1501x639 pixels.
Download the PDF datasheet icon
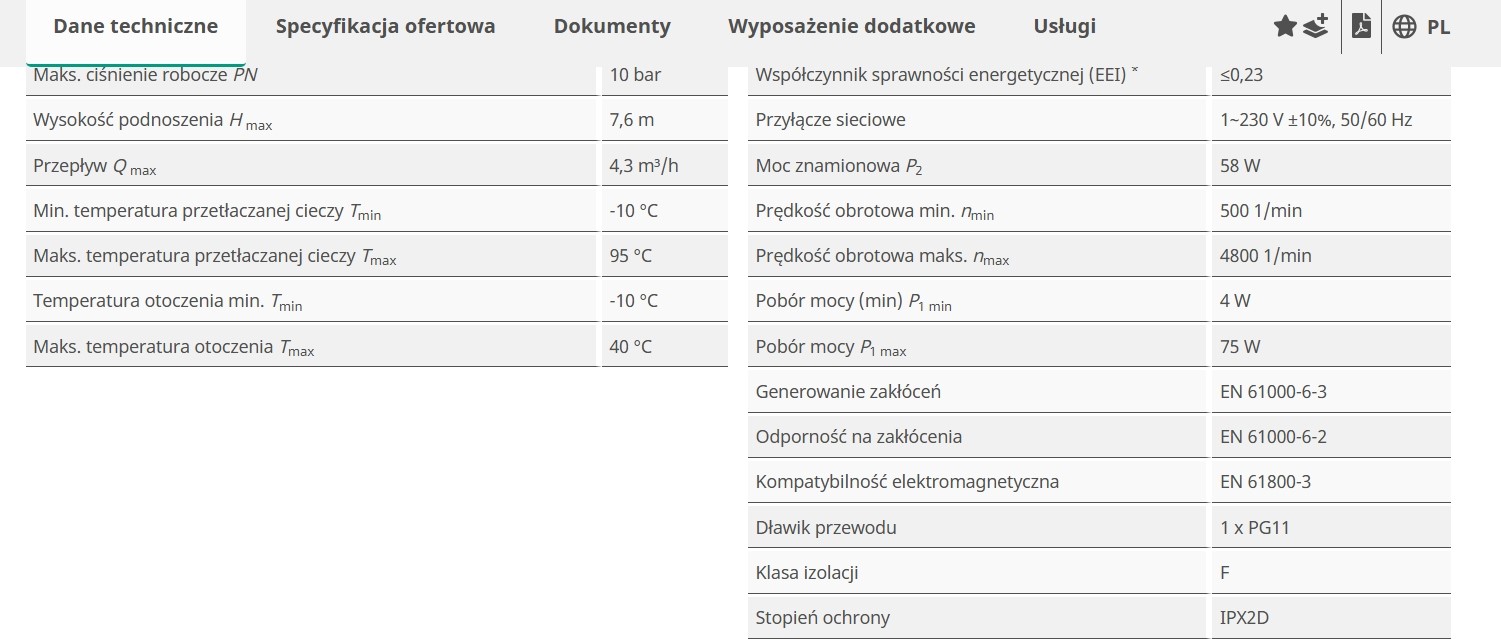pyautogui.click(x=1361, y=26)
